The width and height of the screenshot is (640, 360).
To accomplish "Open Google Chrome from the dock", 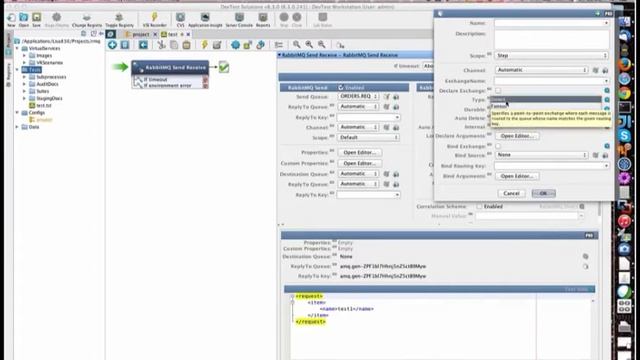I will tap(624, 93).
